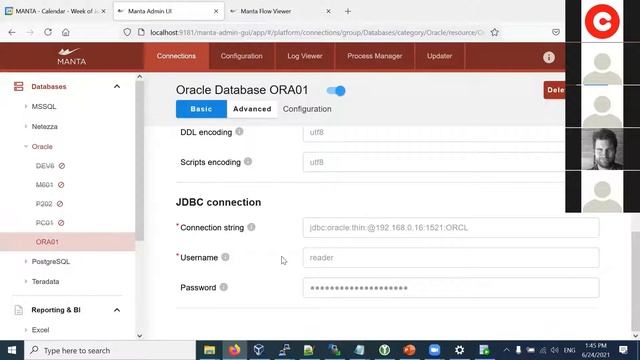
Task: Open File Explorer from taskbar
Action: click(x=209, y=350)
